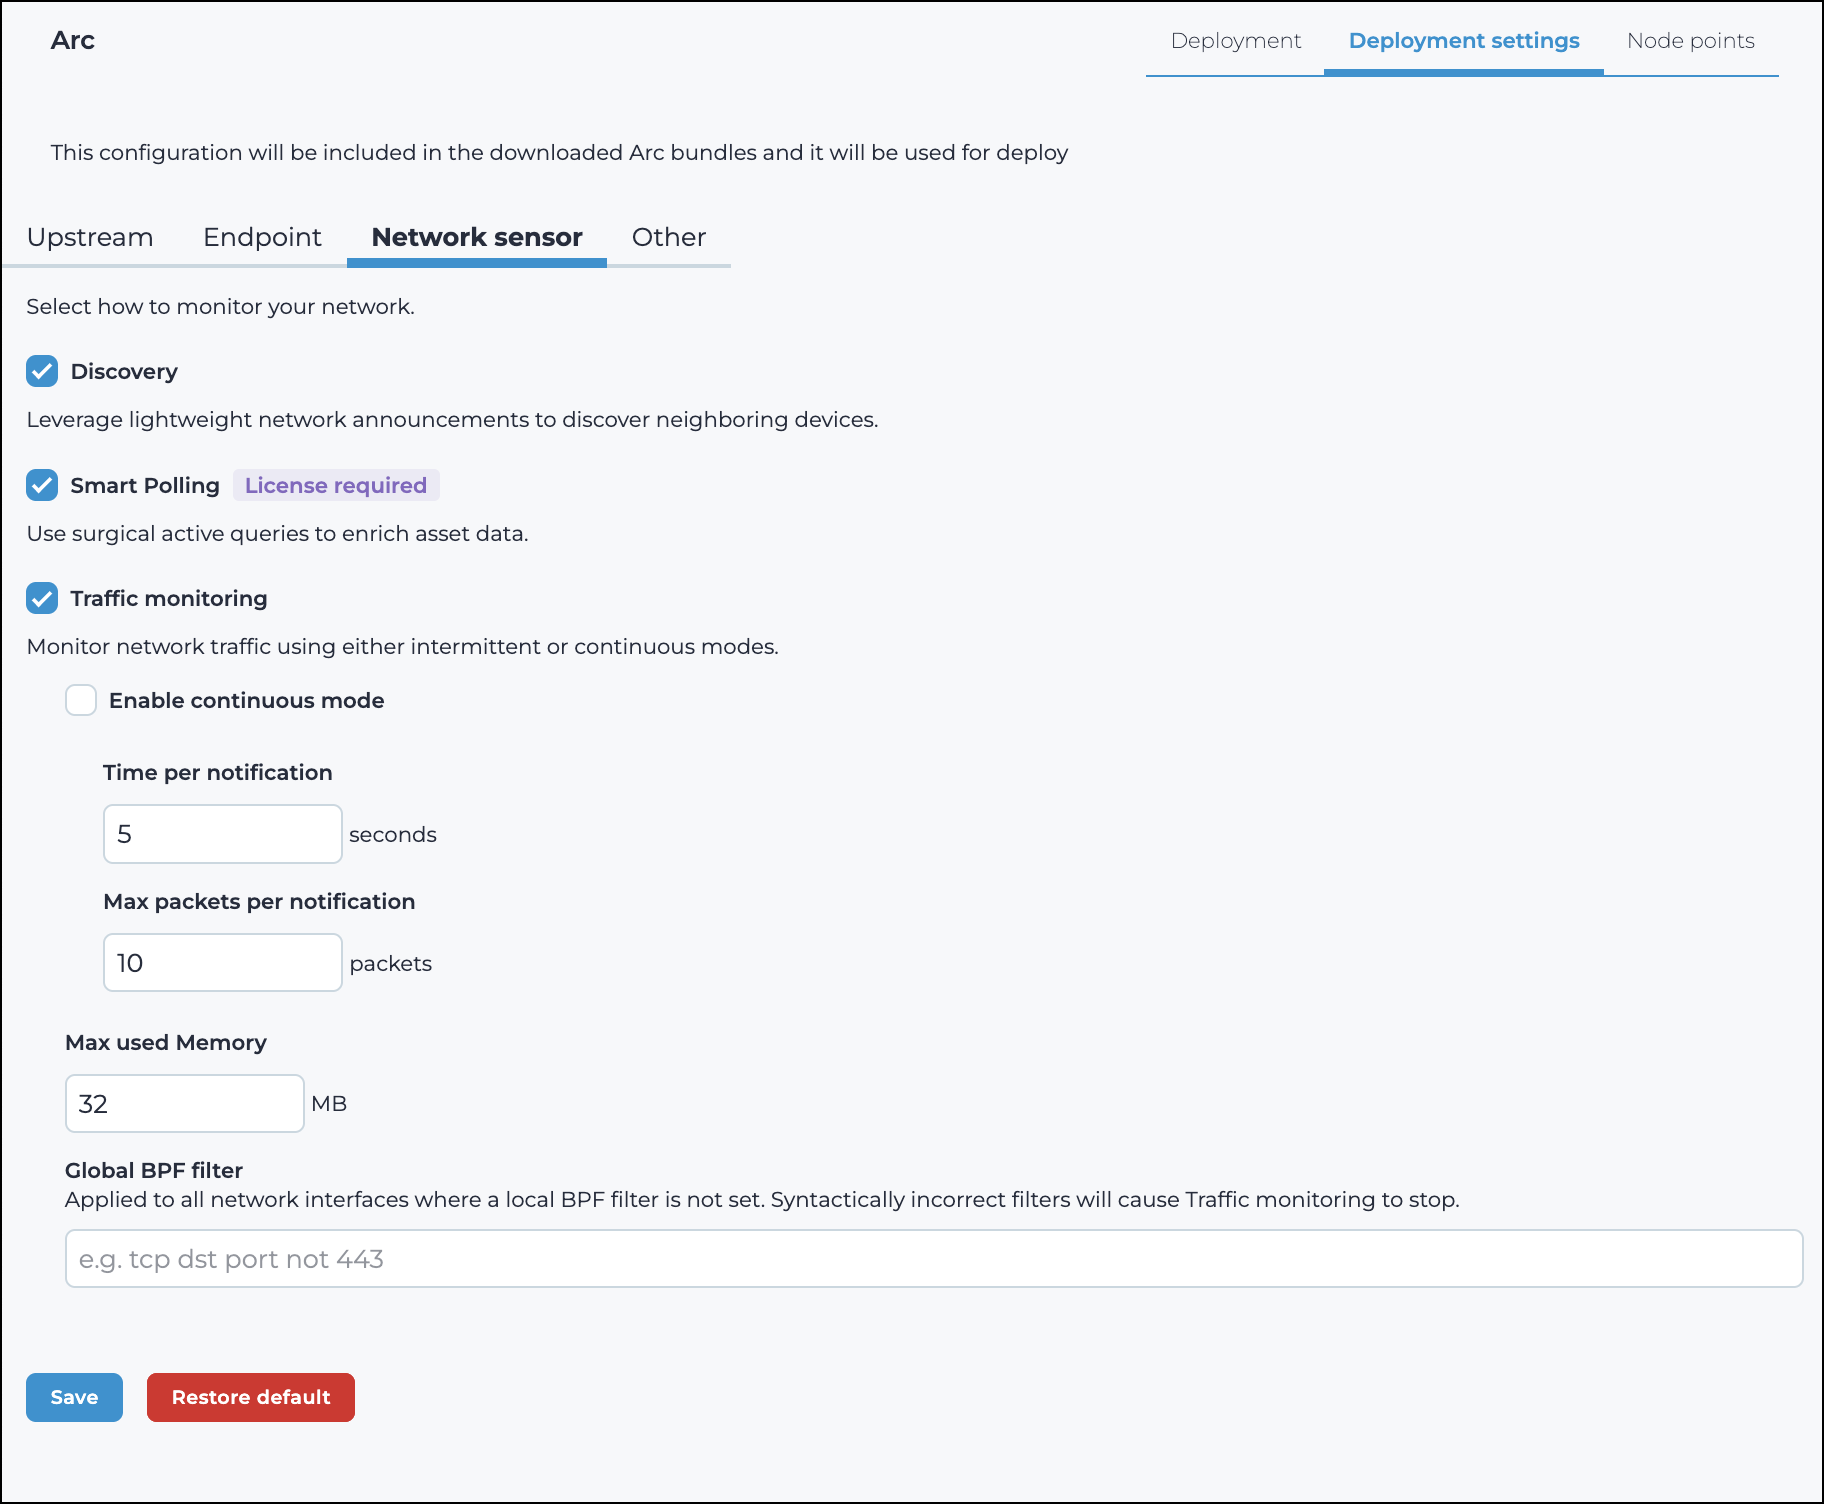Uncheck the Discovery checkbox
The image size is (1824, 1504).
tap(42, 371)
